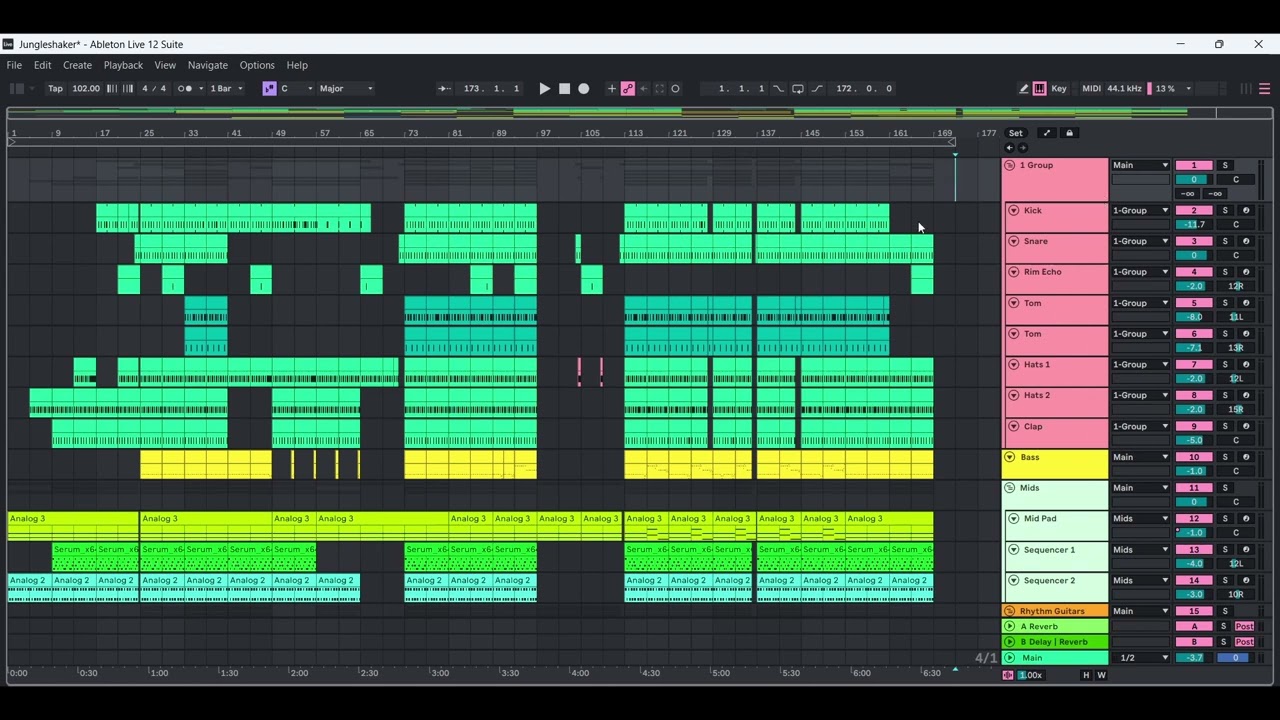Toggle Snare track activator 3
1280x720 pixels.
click(1194, 241)
